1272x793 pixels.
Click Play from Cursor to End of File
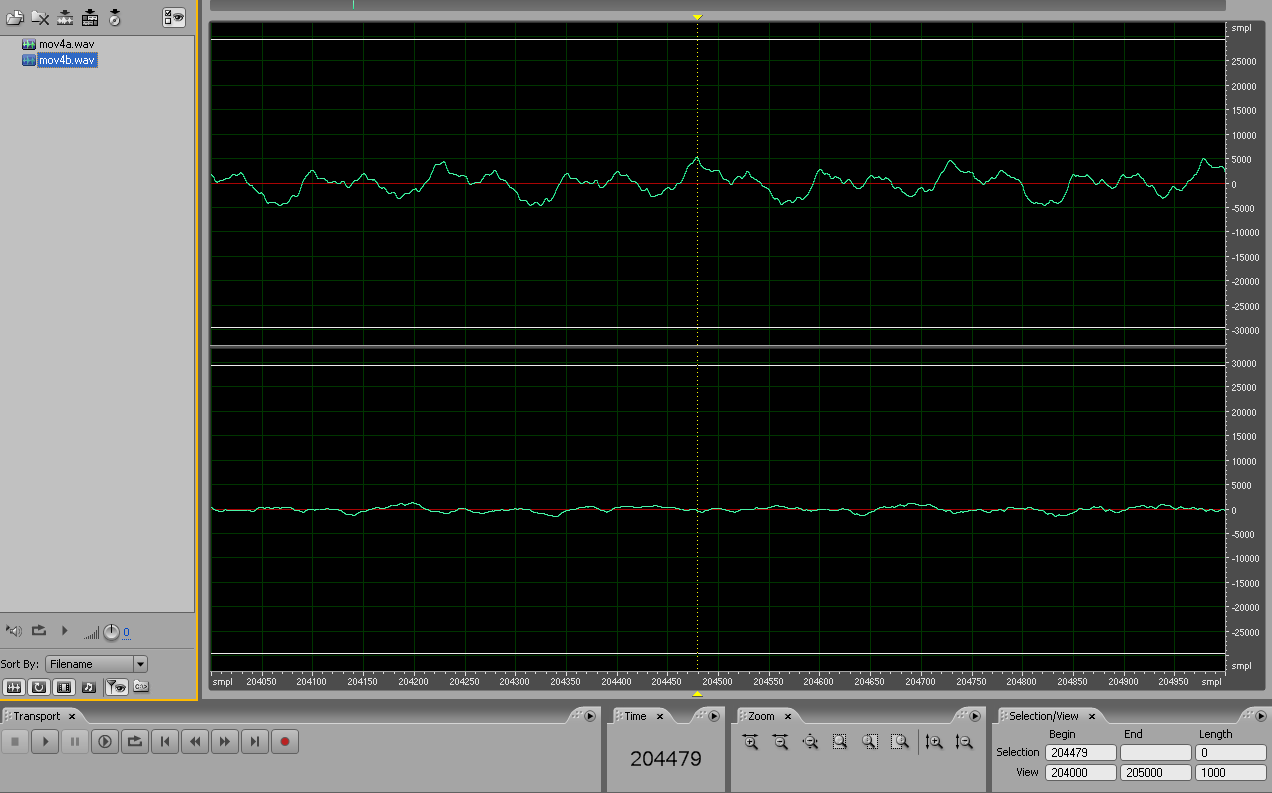105,741
